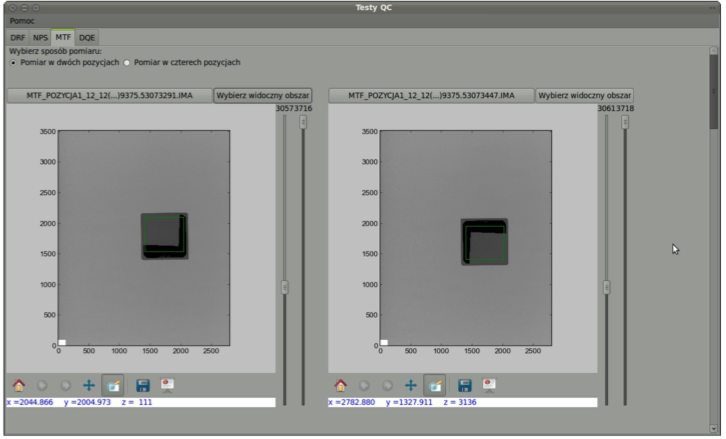Switch to the DQE tab
The image size is (726, 439).
pyautogui.click(x=87, y=37)
